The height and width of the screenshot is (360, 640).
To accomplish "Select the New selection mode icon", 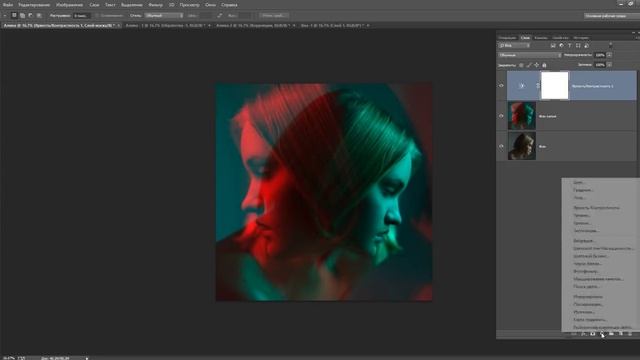I will pyautogui.click(x=14, y=16).
